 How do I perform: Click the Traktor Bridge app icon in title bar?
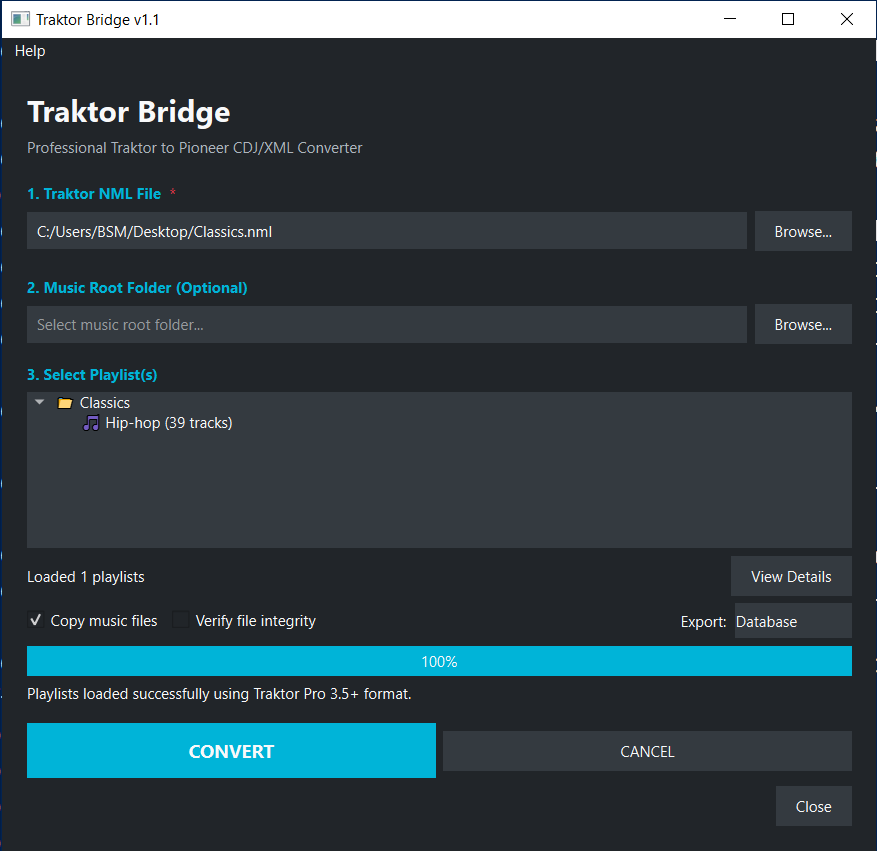20,20
